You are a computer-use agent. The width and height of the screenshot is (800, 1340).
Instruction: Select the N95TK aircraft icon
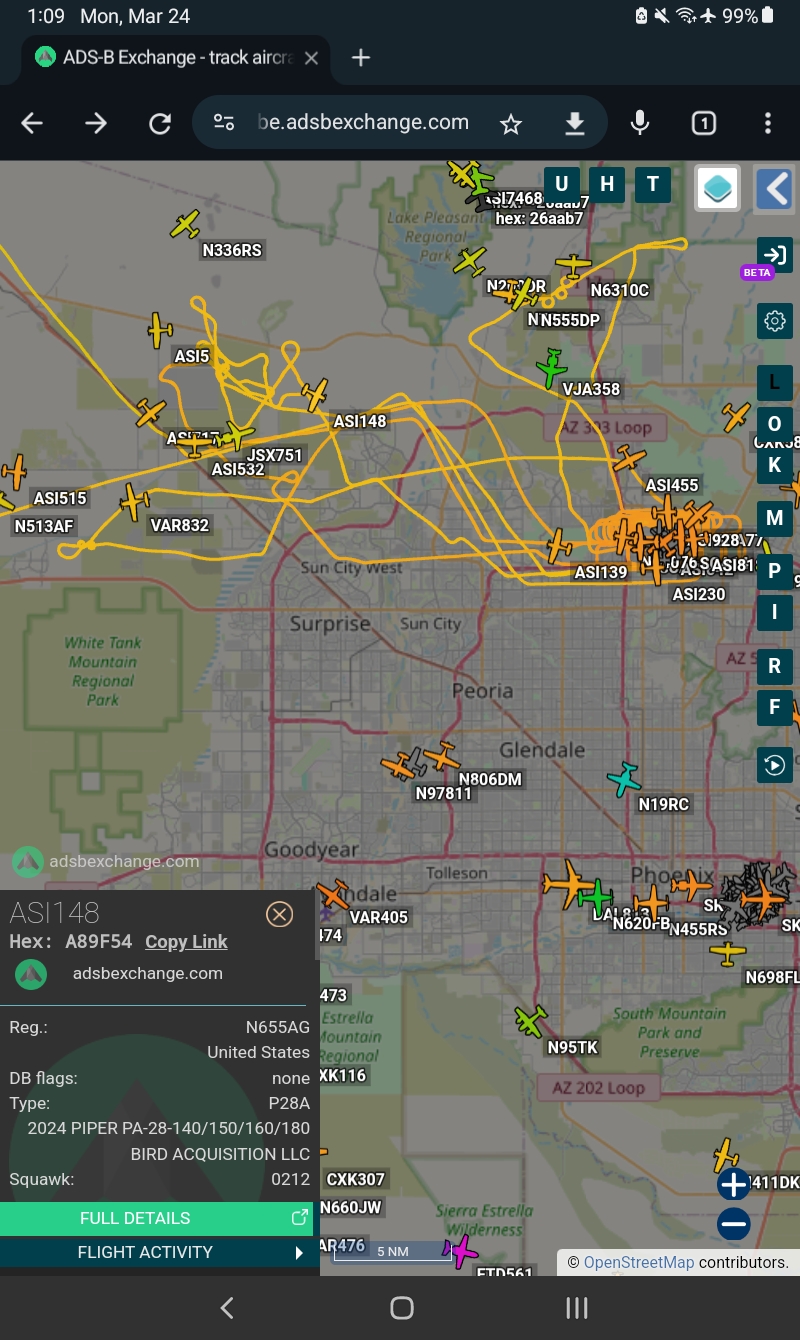tap(531, 1021)
